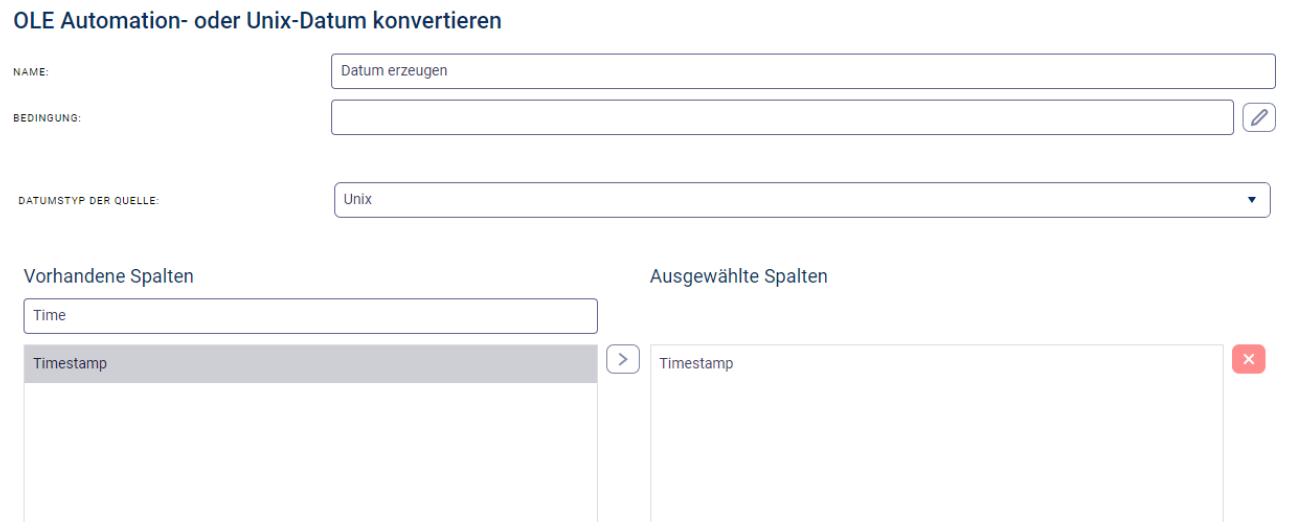Select Timestamp in the Ausgewählte Spalten list
The width and height of the screenshot is (1290, 531).
(x=697, y=364)
